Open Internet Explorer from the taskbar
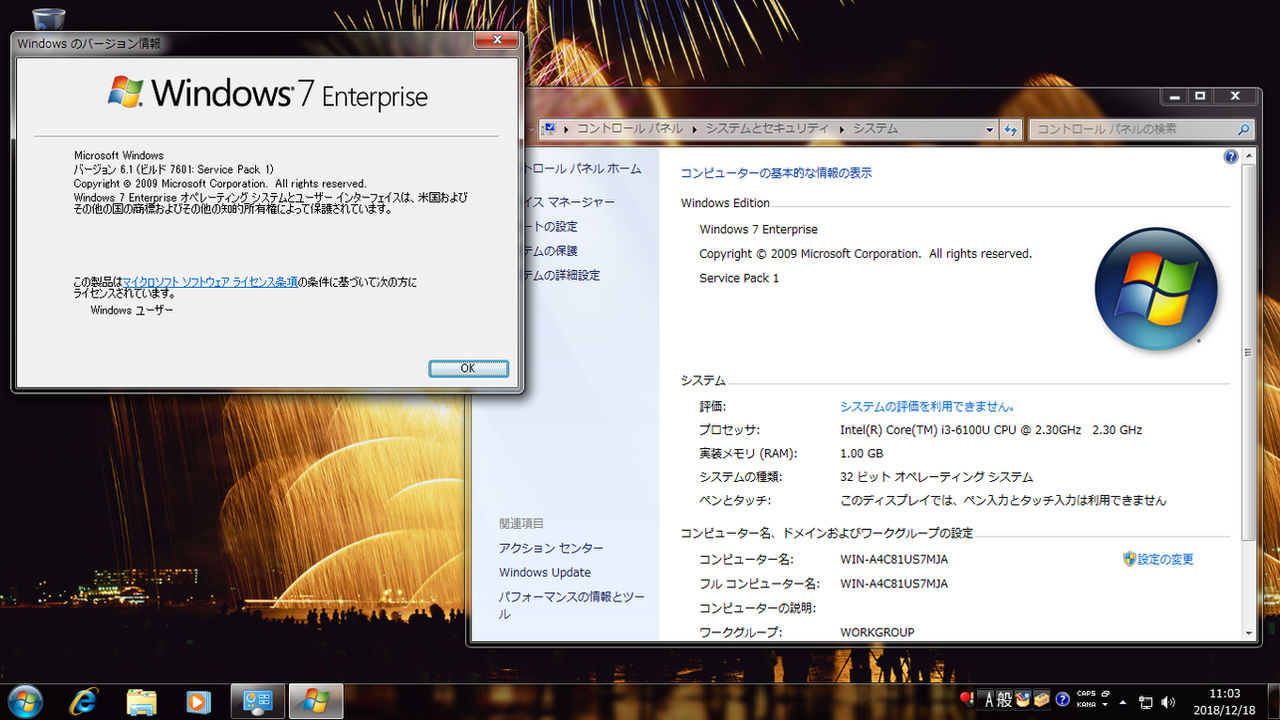Image resolution: width=1280 pixels, height=720 pixels. [x=83, y=702]
